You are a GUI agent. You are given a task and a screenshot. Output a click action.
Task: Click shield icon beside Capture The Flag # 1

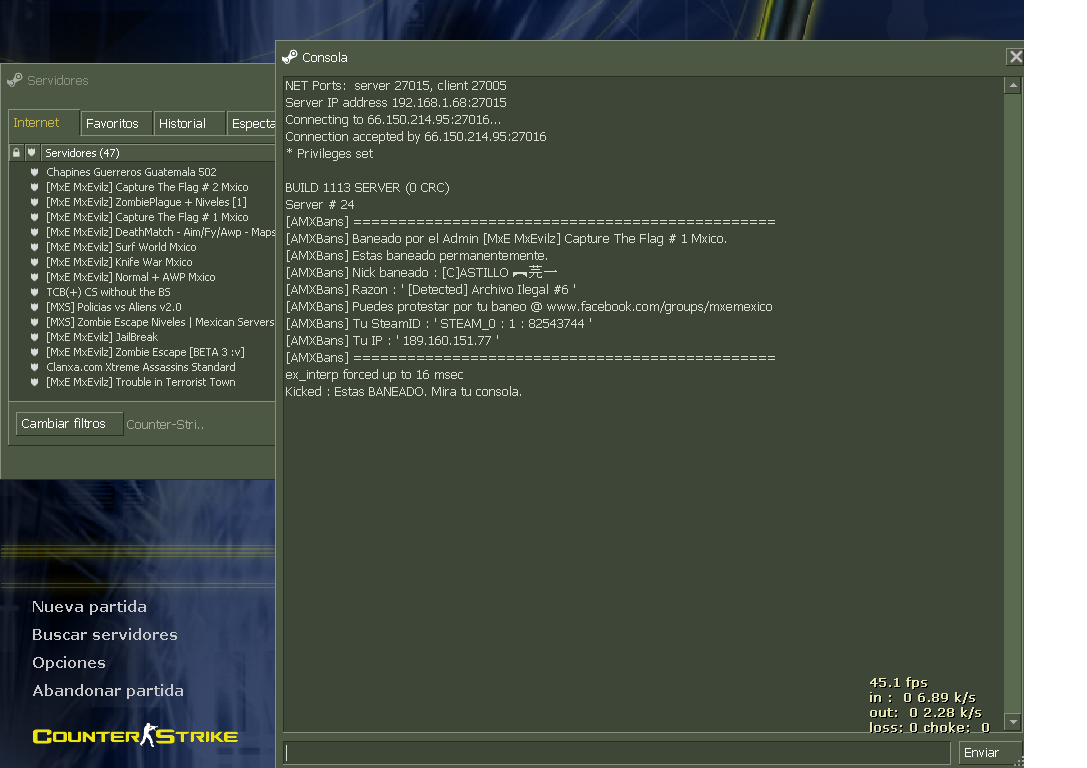click(x=35, y=217)
